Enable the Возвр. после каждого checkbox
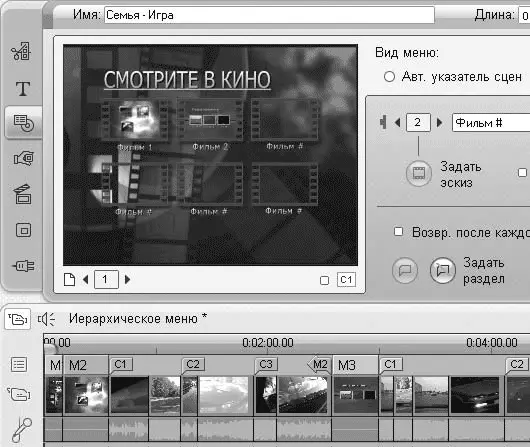This screenshot has height=447, width=530. tap(399, 232)
